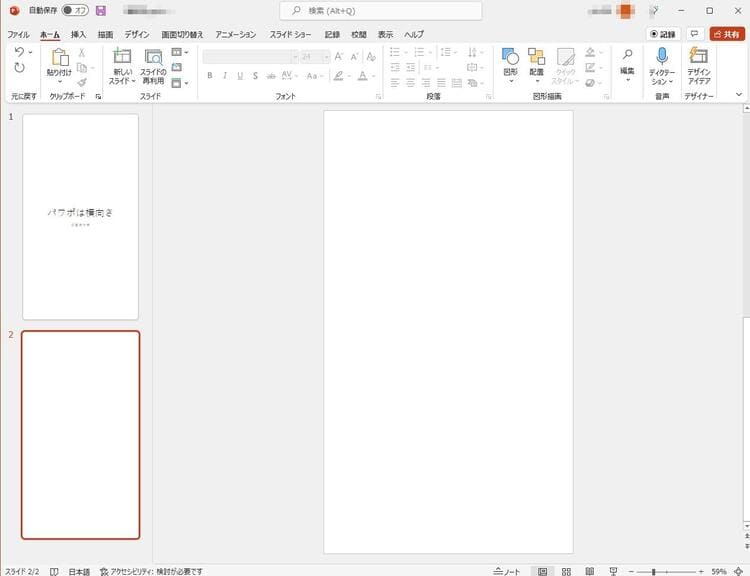Open the Font dialog launcher

pyautogui.click(x=378, y=96)
